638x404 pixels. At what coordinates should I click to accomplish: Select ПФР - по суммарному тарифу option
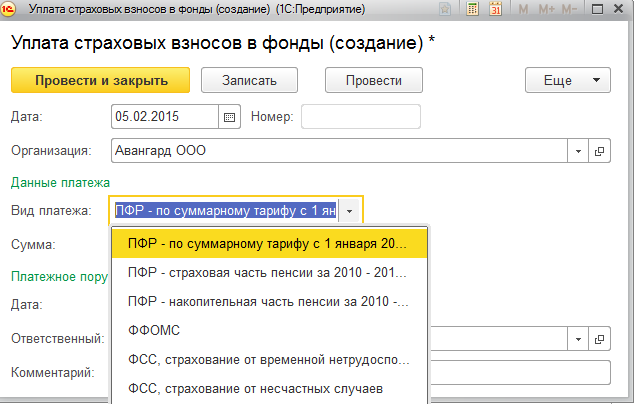pos(269,243)
